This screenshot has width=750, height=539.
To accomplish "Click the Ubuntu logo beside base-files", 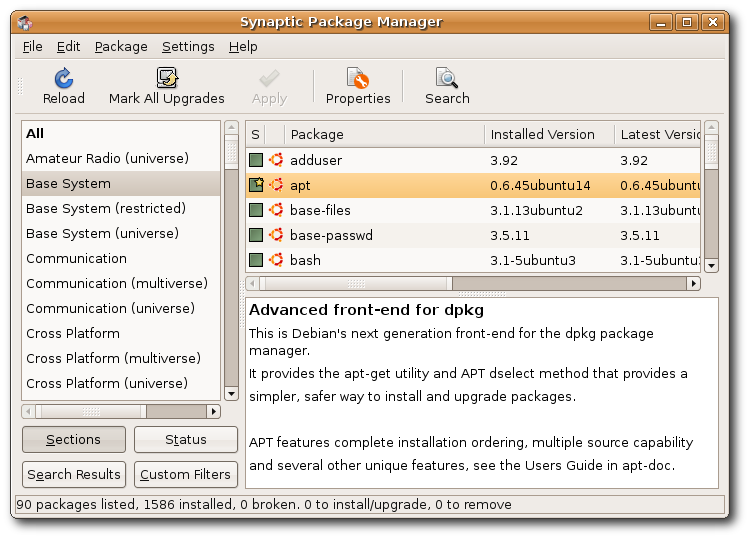I will tap(276, 210).
